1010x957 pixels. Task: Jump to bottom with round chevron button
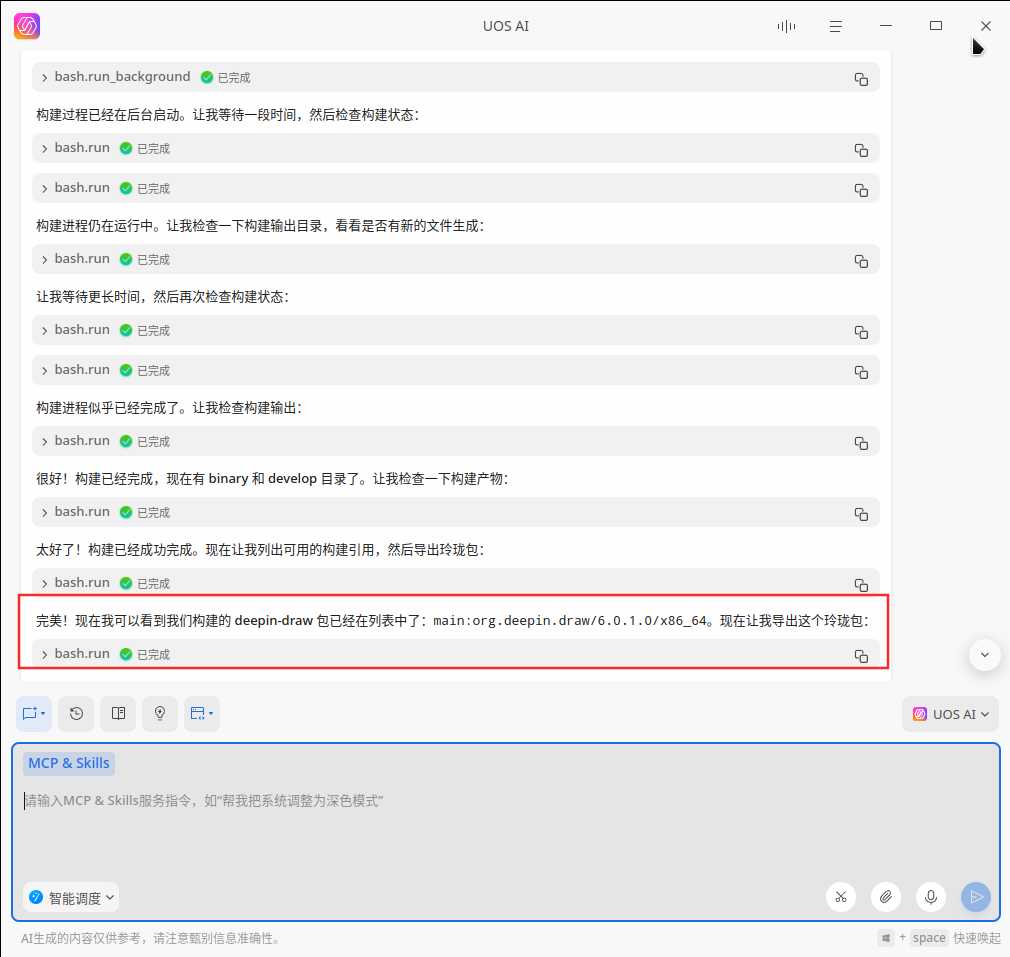coord(985,655)
